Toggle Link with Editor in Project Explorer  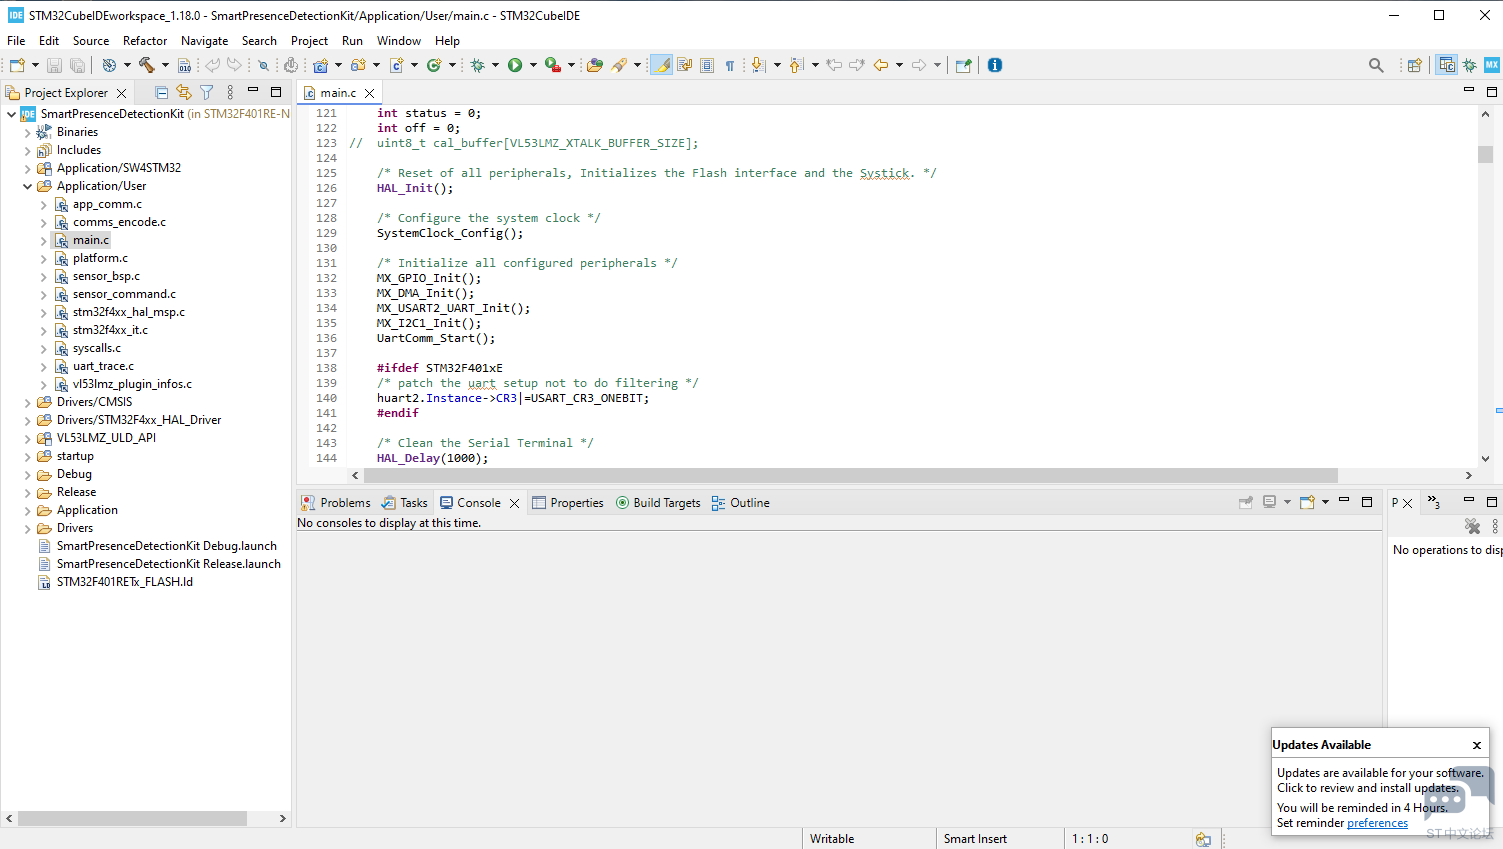[x=184, y=92]
